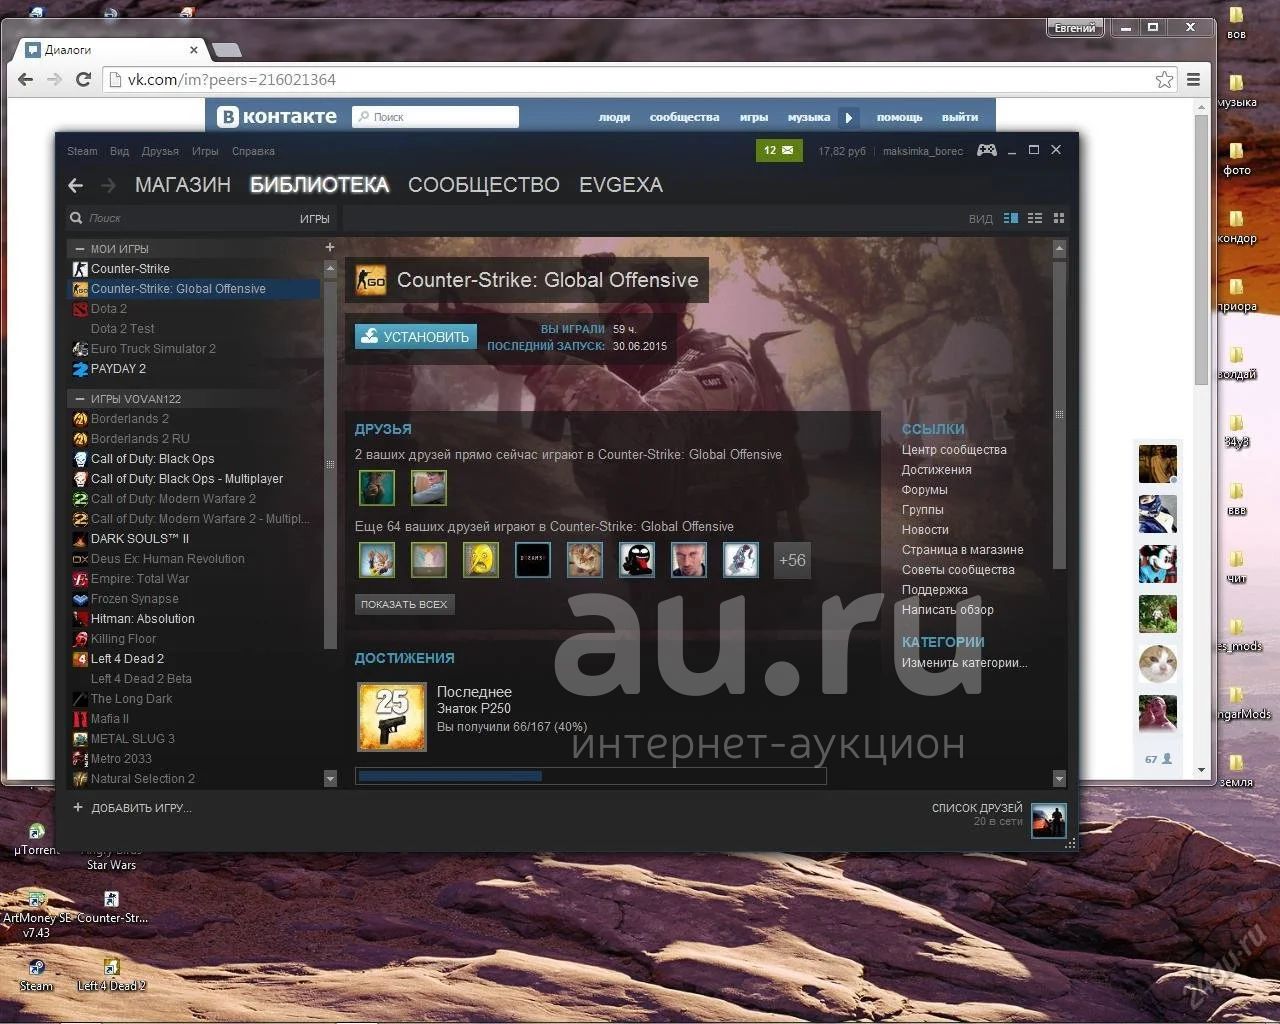Go to the МАГАЗИН tab

[x=183, y=185]
